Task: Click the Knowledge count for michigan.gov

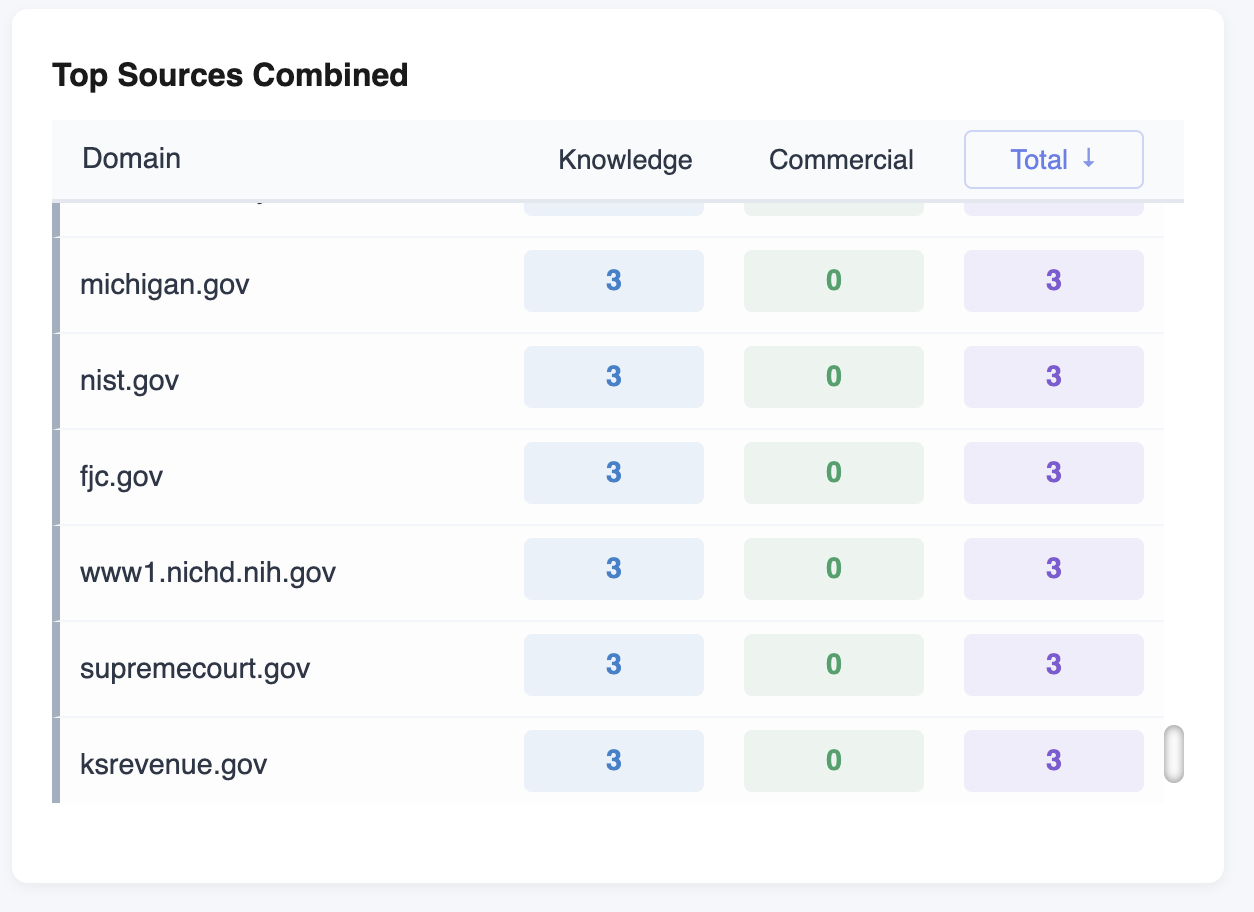Action: tap(614, 281)
